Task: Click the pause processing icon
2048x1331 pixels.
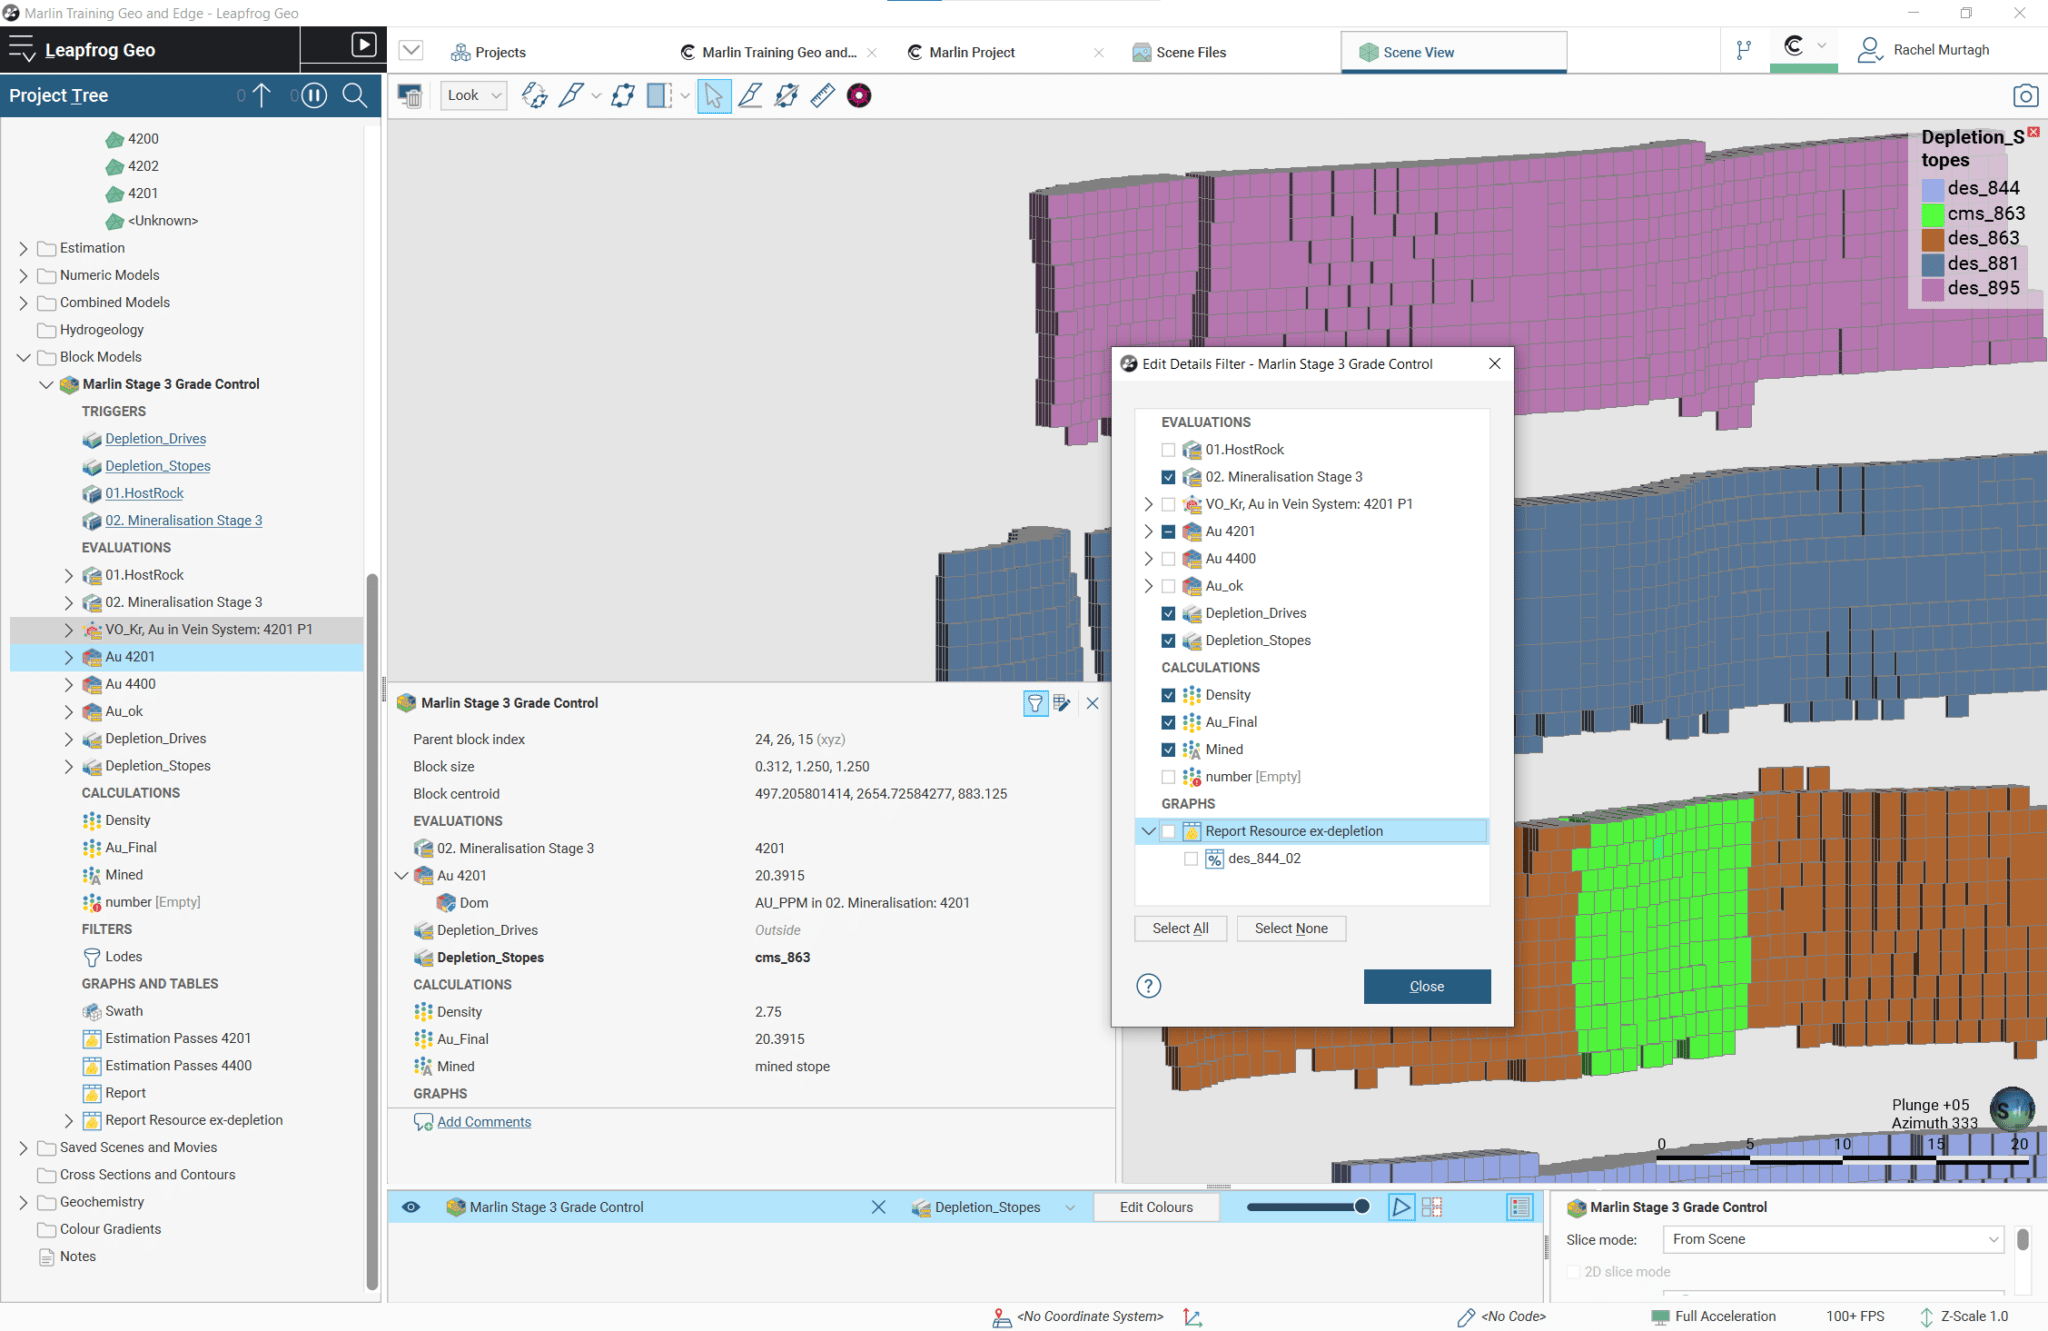Action: click(x=314, y=95)
